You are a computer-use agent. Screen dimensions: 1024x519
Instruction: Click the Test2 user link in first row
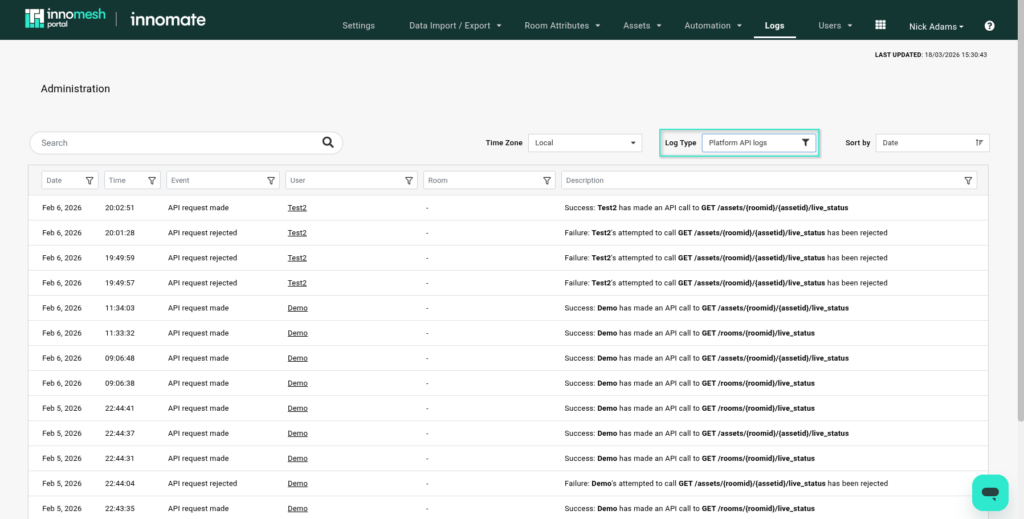point(297,208)
